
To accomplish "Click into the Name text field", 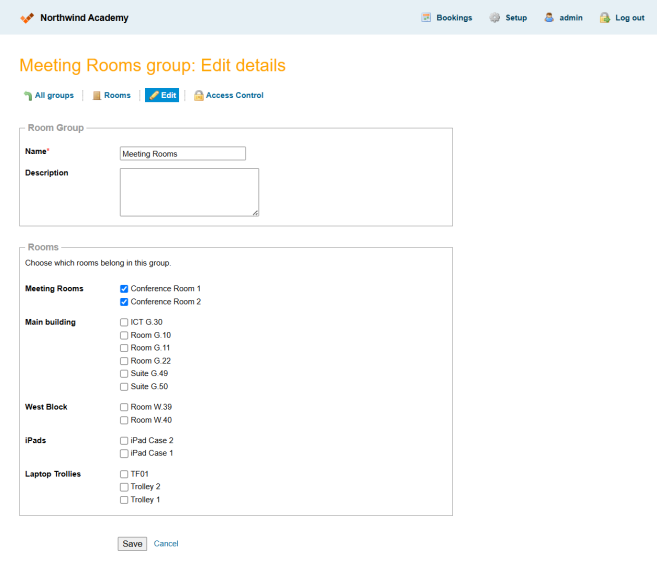I will 182,154.
